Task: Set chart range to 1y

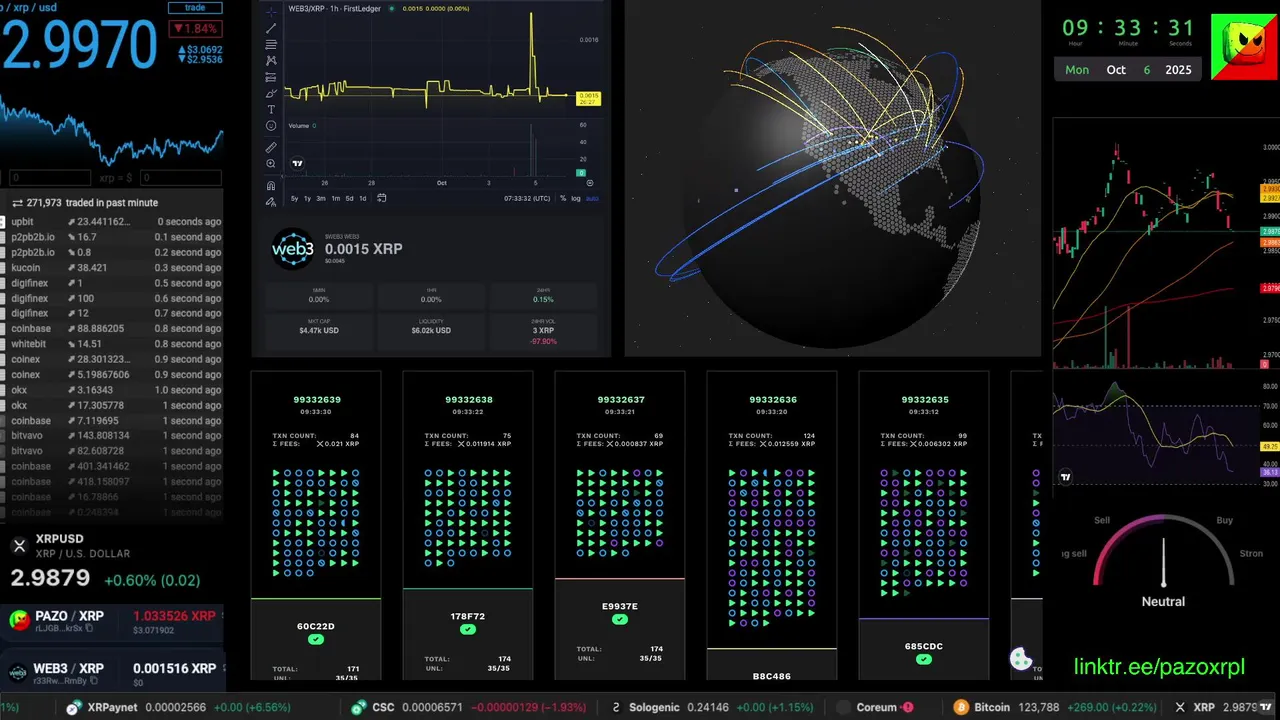Action: coord(308,198)
